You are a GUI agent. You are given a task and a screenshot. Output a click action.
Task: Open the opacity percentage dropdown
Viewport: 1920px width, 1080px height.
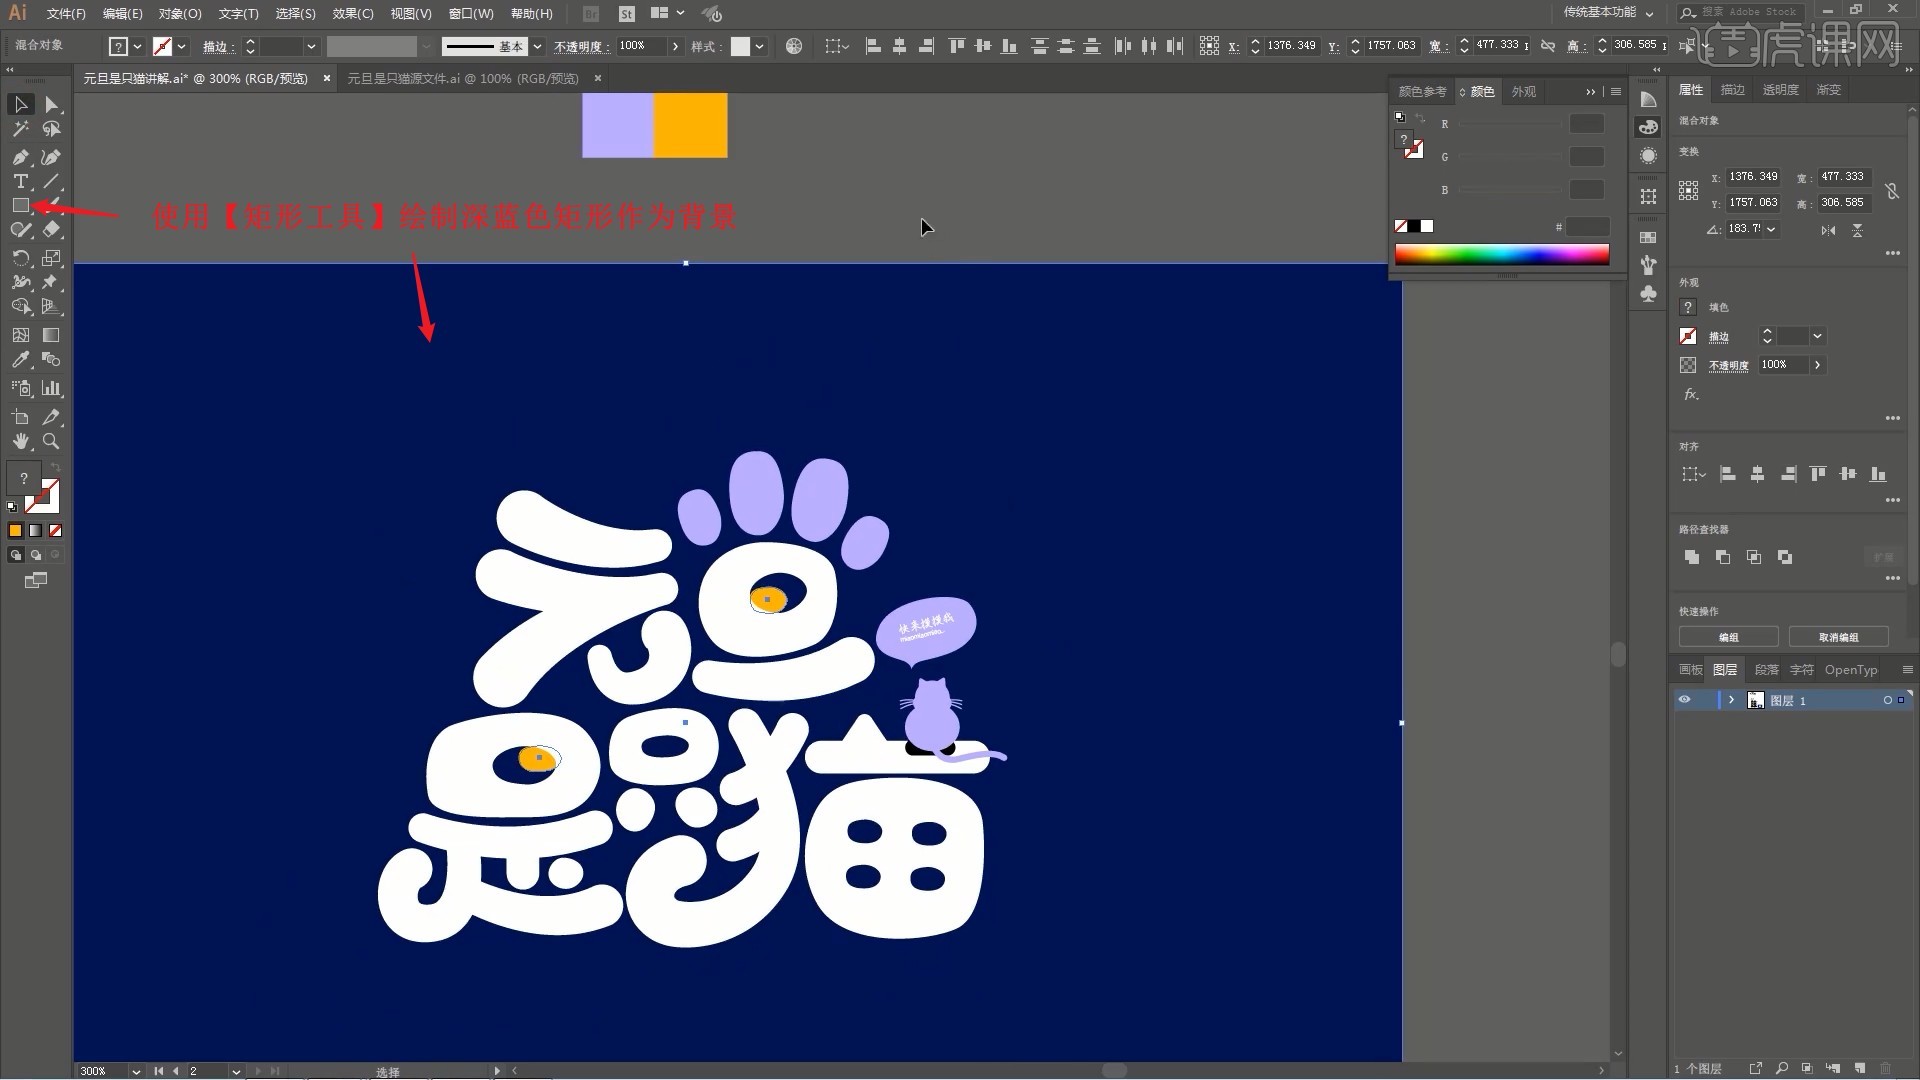pyautogui.click(x=674, y=46)
